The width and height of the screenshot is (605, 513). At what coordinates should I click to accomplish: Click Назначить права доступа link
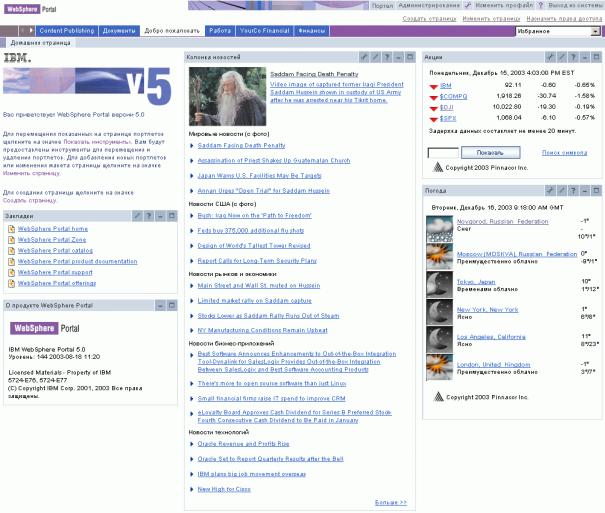tap(564, 19)
